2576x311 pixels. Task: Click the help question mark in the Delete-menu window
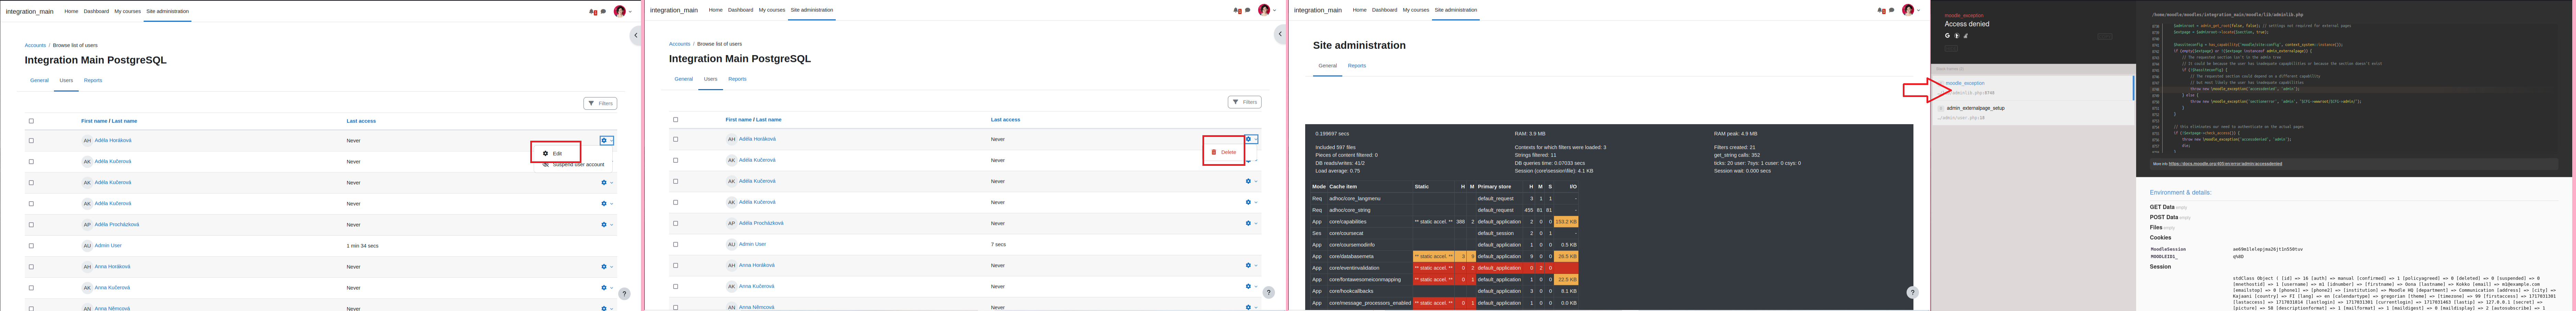pos(1268,293)
